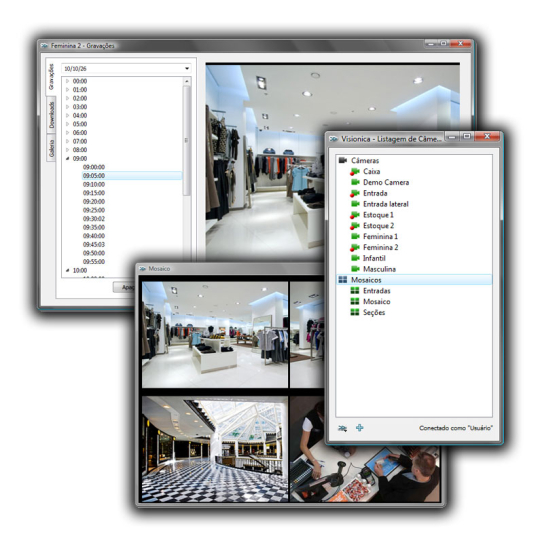540x543 pixels.
Task: Expand the 06:00 hour node
Action: point(68,133)
